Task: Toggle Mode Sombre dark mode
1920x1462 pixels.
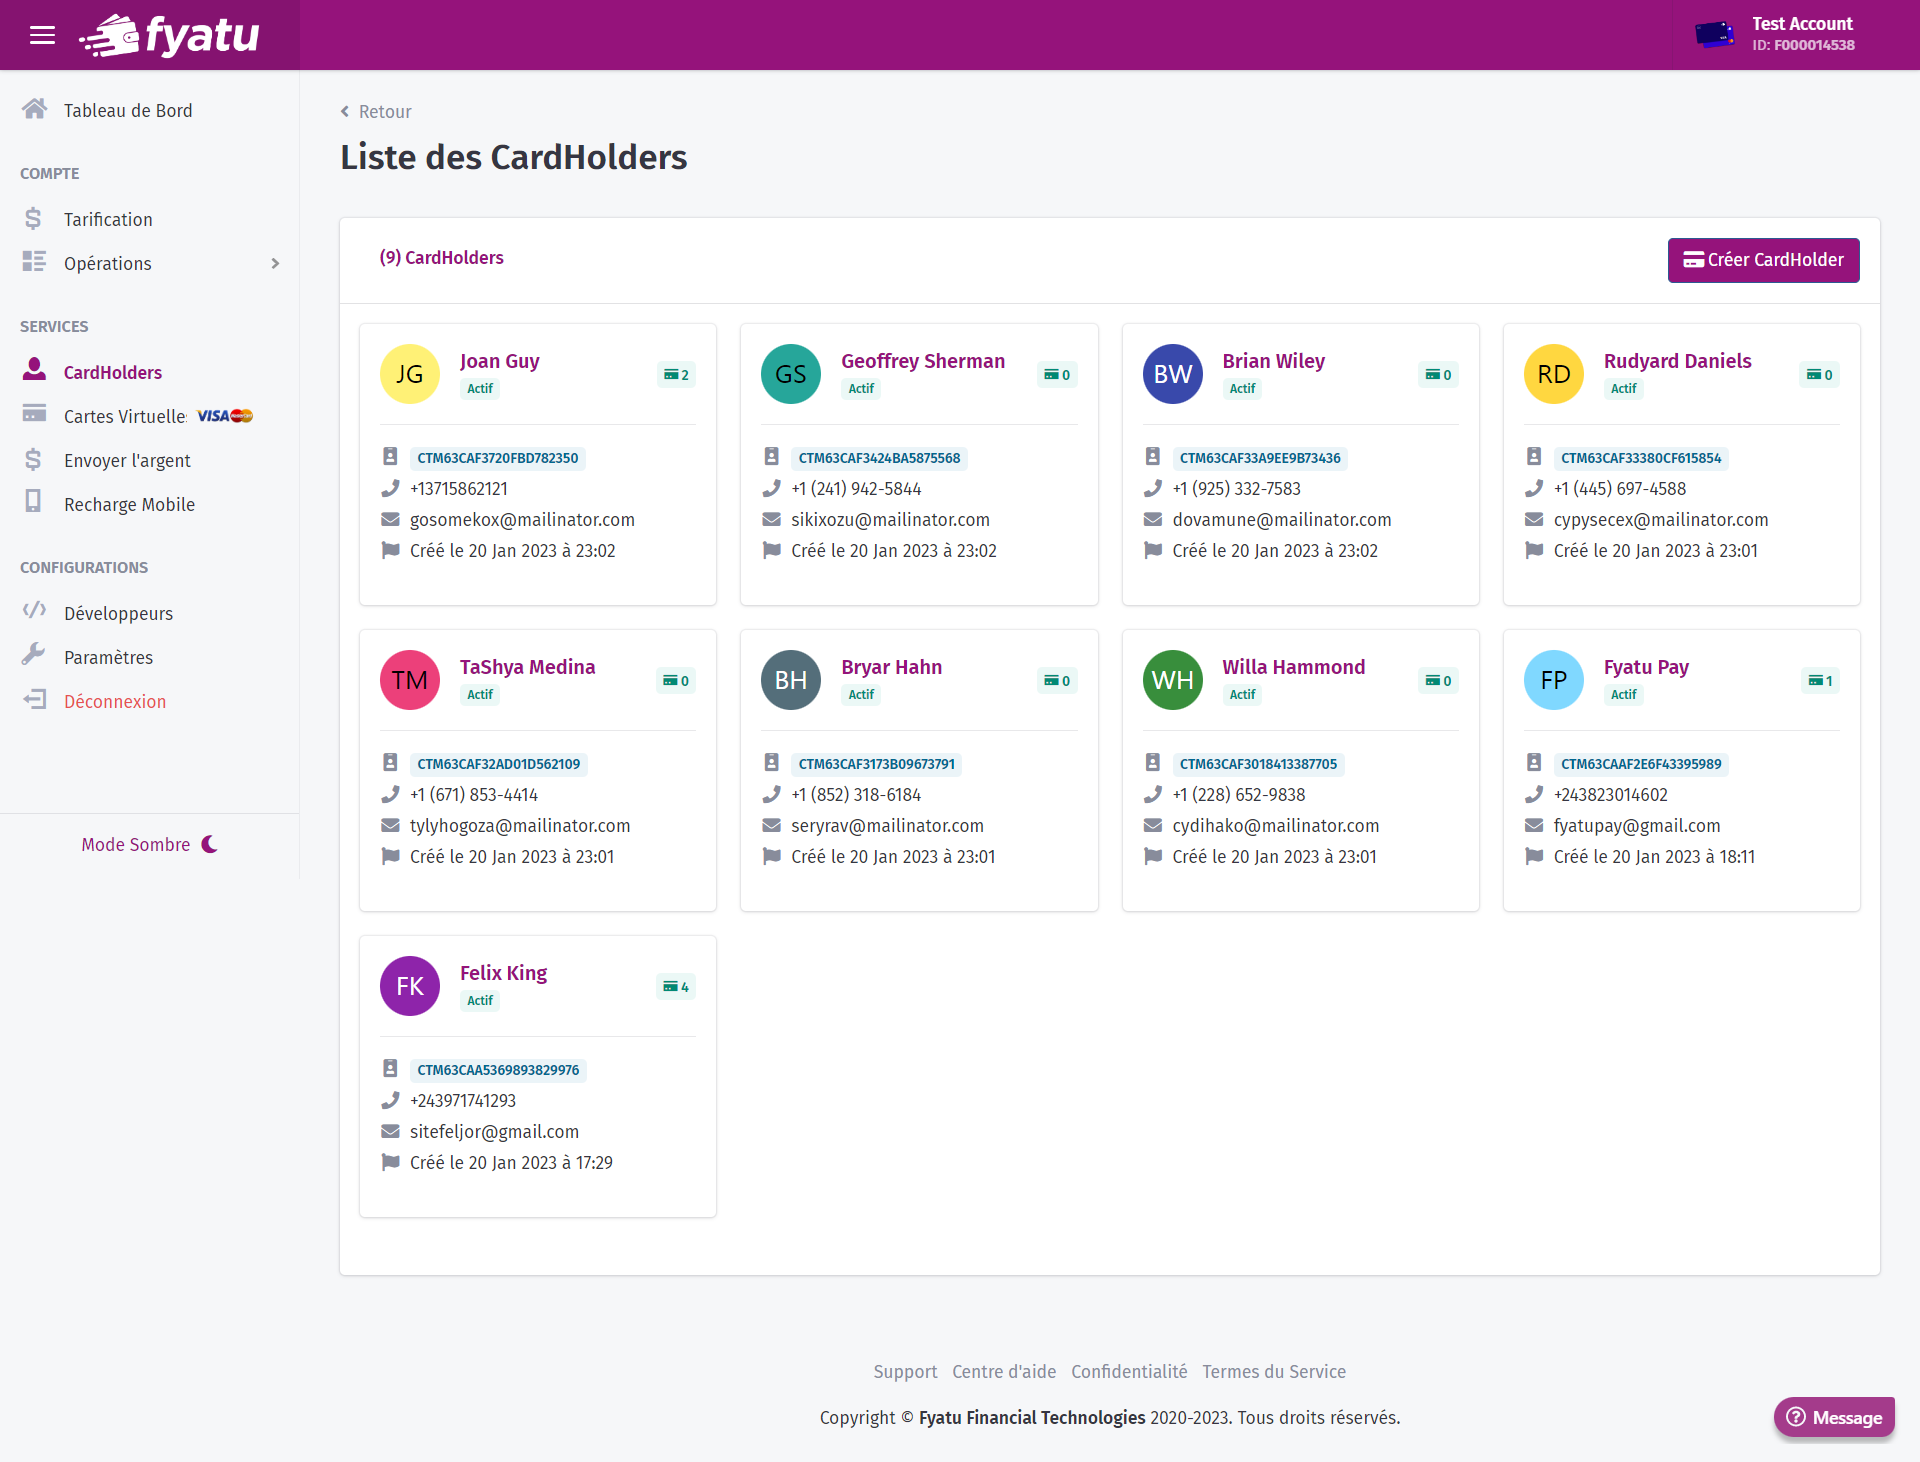Action: pos(150,845)
